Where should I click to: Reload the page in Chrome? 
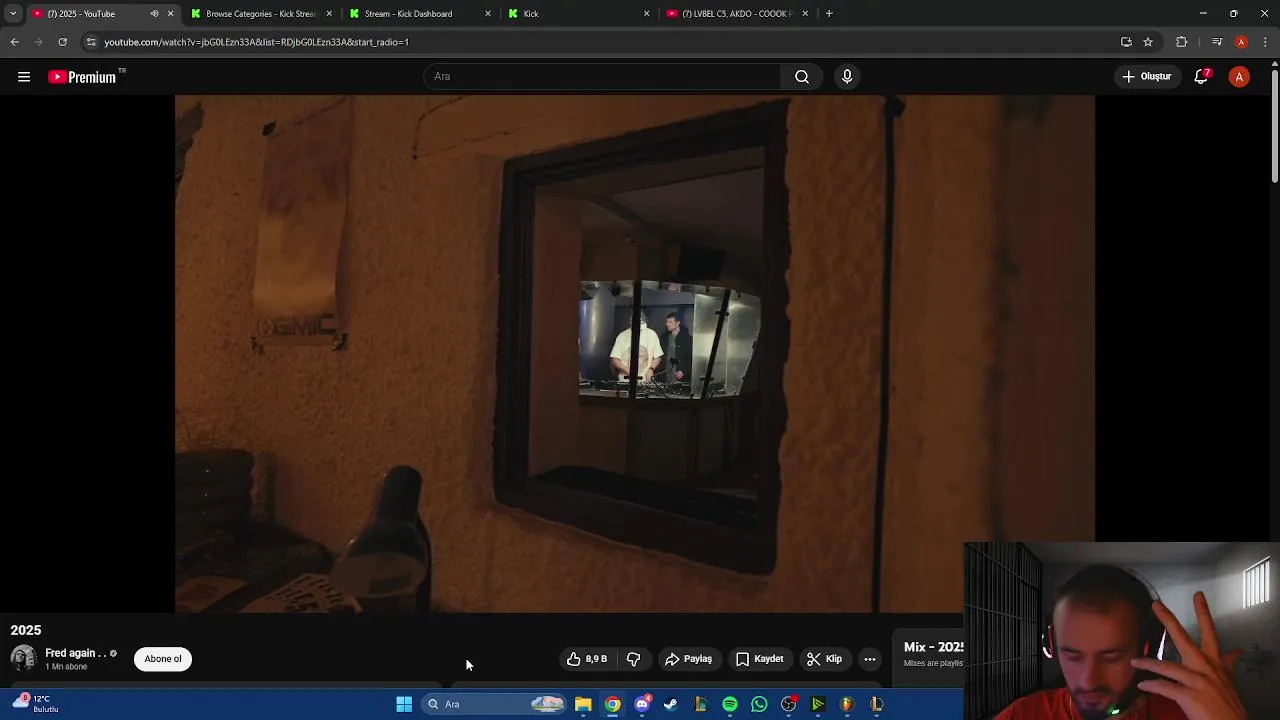pos(62,42)
